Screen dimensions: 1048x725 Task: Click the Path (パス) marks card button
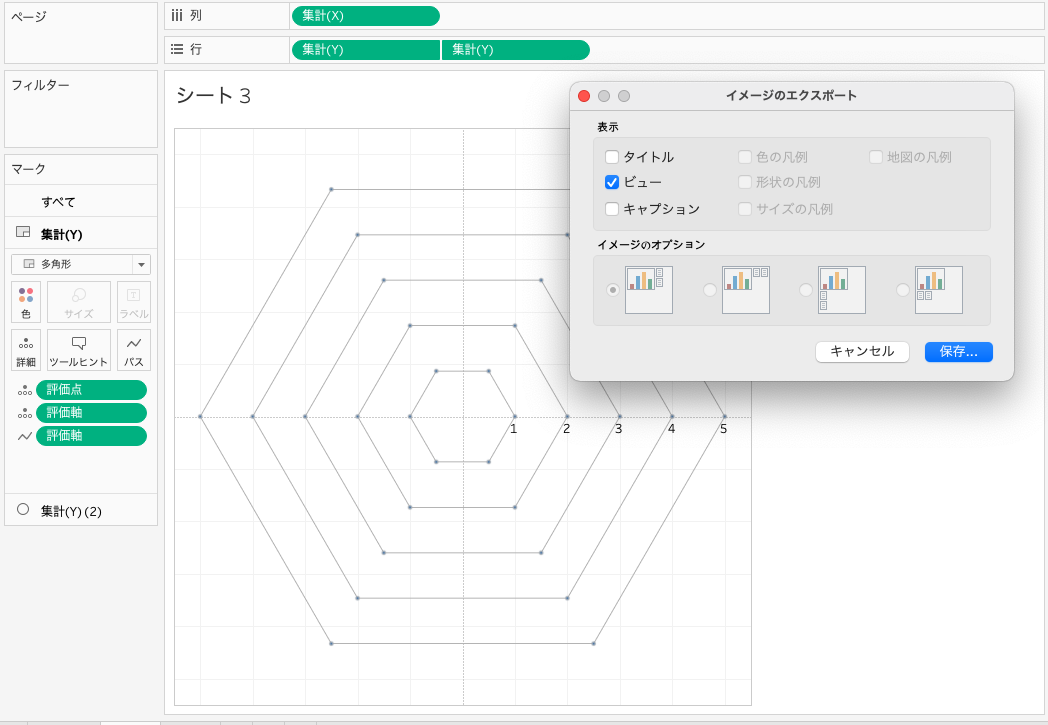[x=134, y=350]
